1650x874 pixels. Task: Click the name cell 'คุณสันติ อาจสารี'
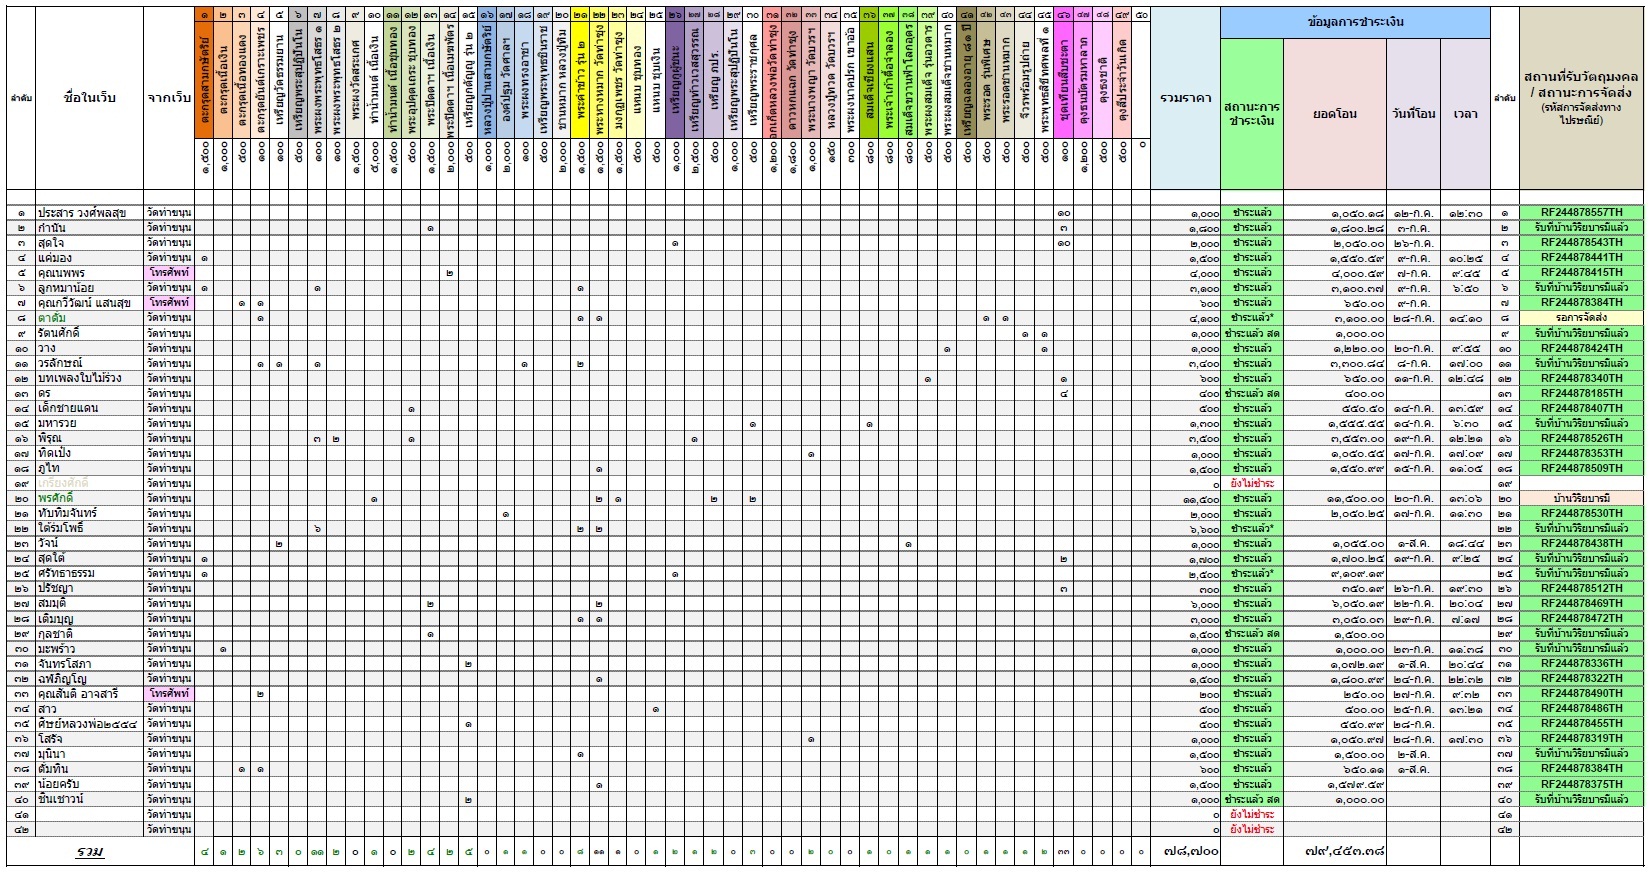click(89, 694)
